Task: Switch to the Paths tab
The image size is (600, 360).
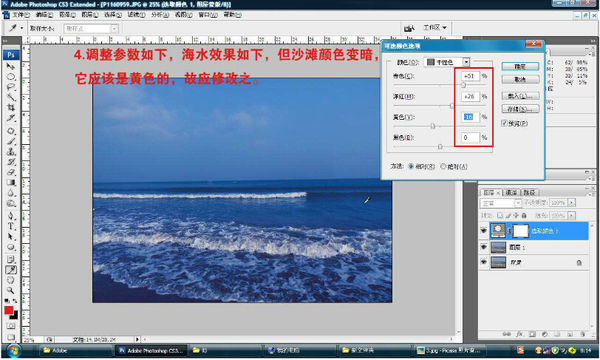Action: coord(529,192)
